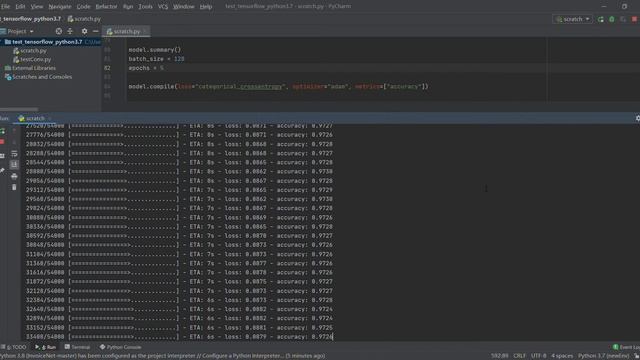Click the green Rerun icon in Run panel
This screenshot has width=640, height=360.
coord(2,131)
